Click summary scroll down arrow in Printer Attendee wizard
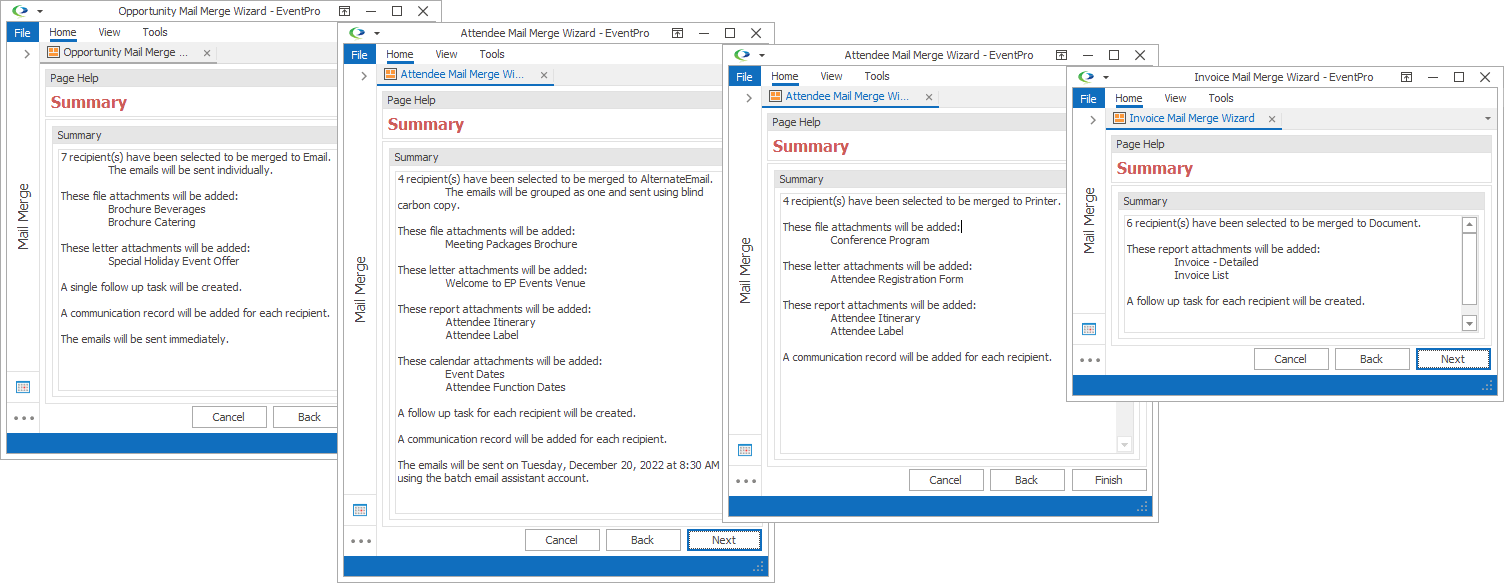Viewport: 1504px width, 583px height. click(x=1124, y=445)
